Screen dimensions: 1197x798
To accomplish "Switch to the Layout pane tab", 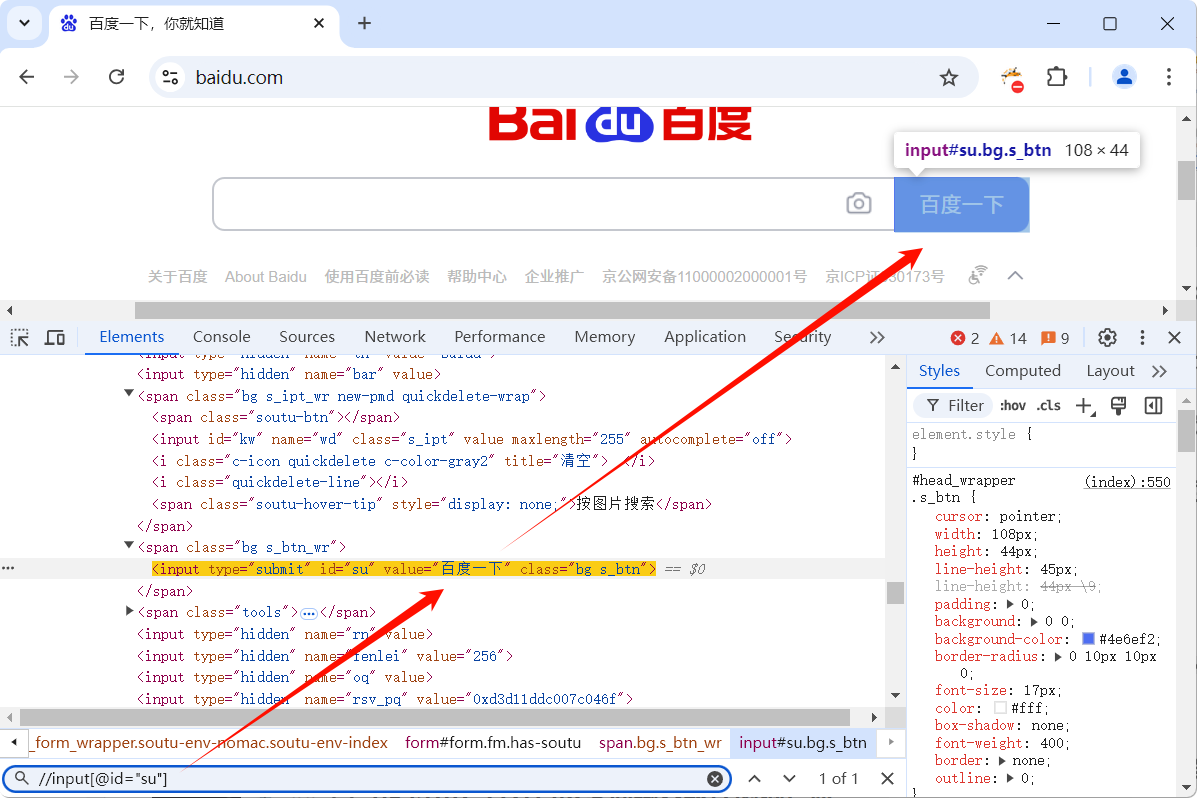I will tap(1110, 371).
